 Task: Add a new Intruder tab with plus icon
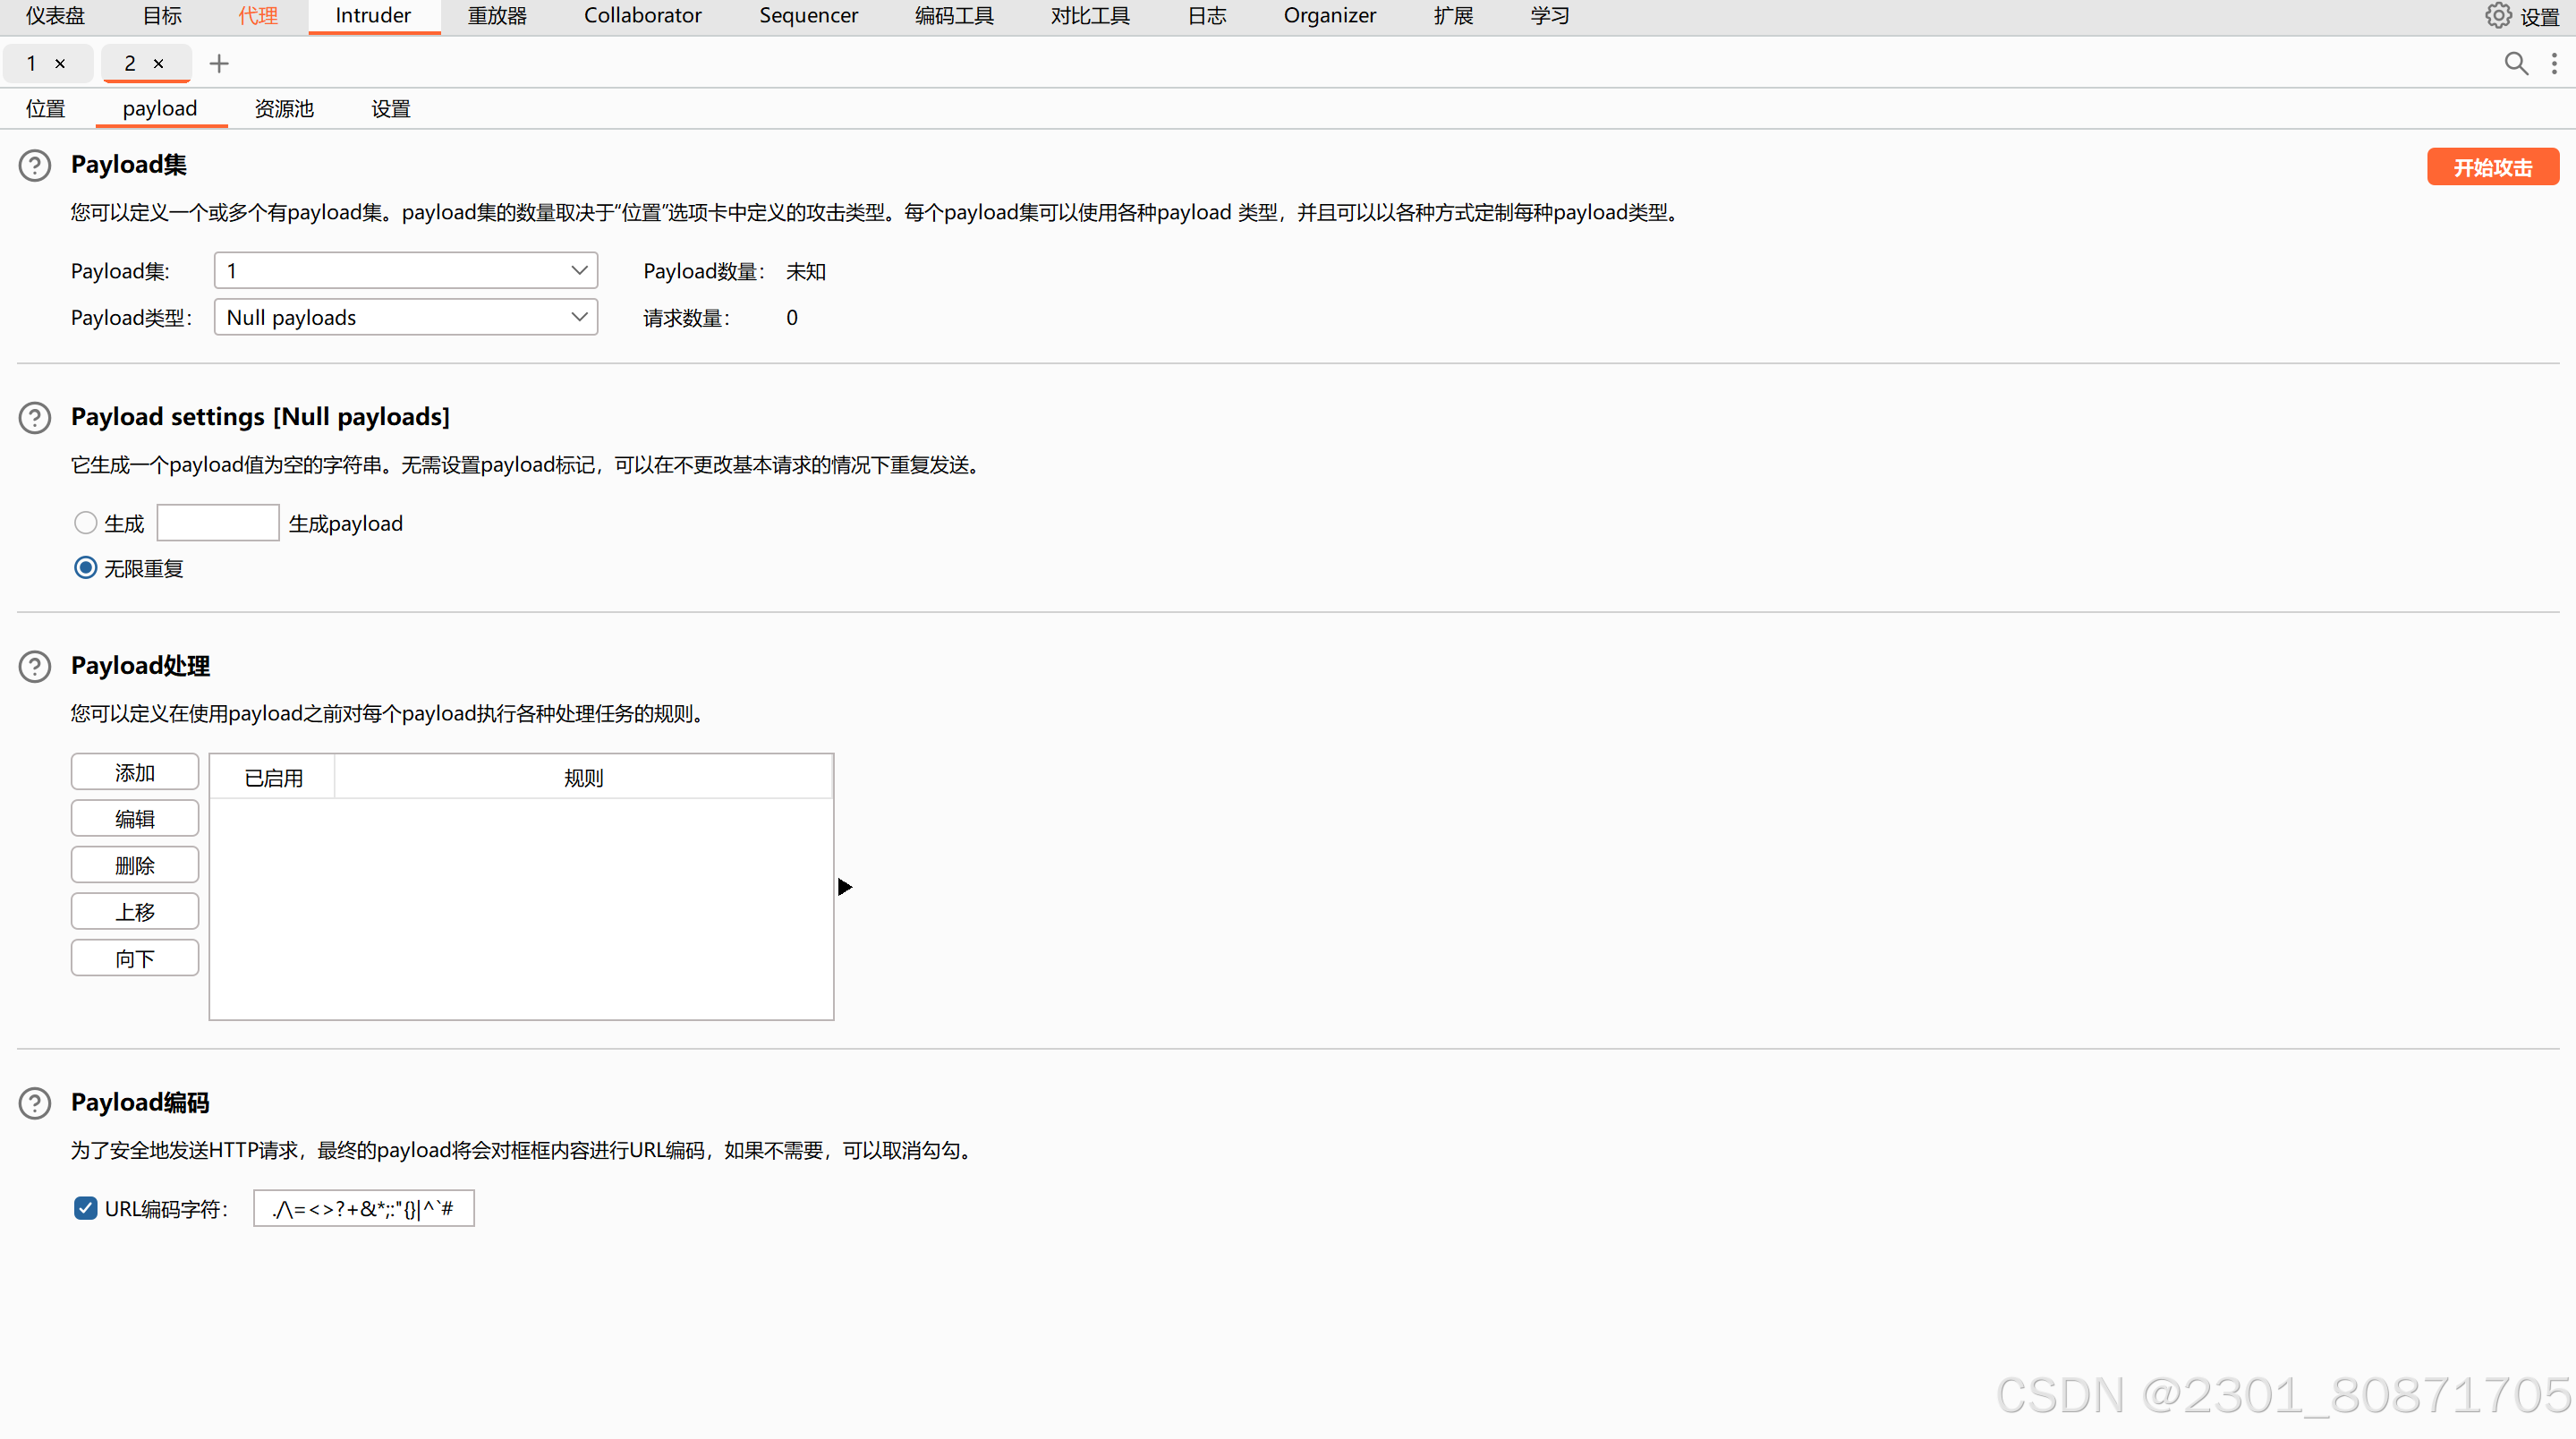(x=219, y=64)
